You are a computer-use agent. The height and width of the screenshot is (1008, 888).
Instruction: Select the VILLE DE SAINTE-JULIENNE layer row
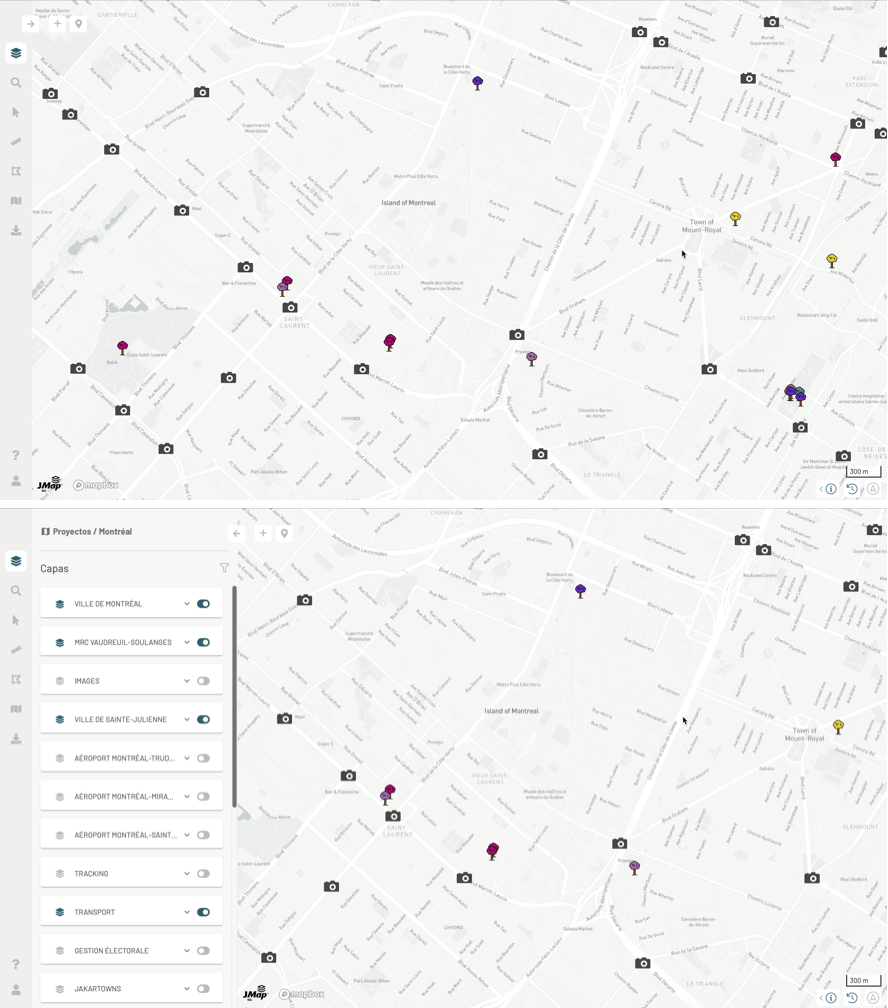tap(120, 720)
